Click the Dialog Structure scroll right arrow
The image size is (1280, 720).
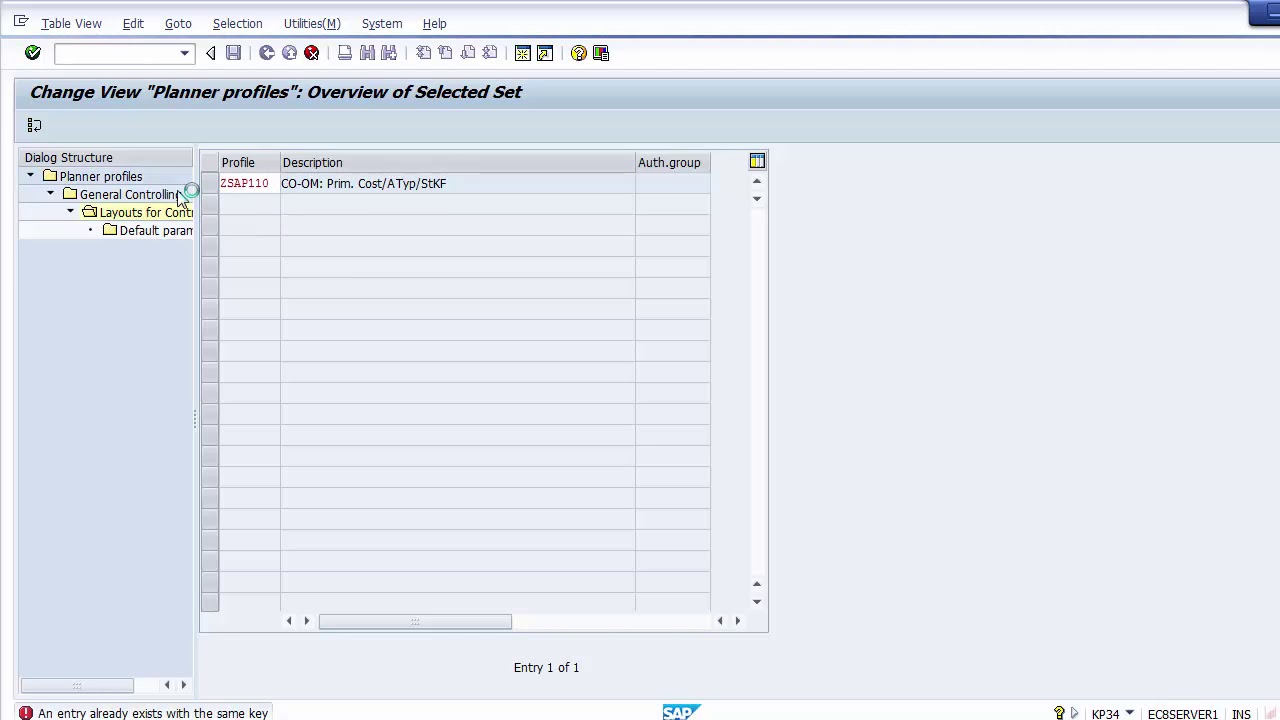[184, 685]
